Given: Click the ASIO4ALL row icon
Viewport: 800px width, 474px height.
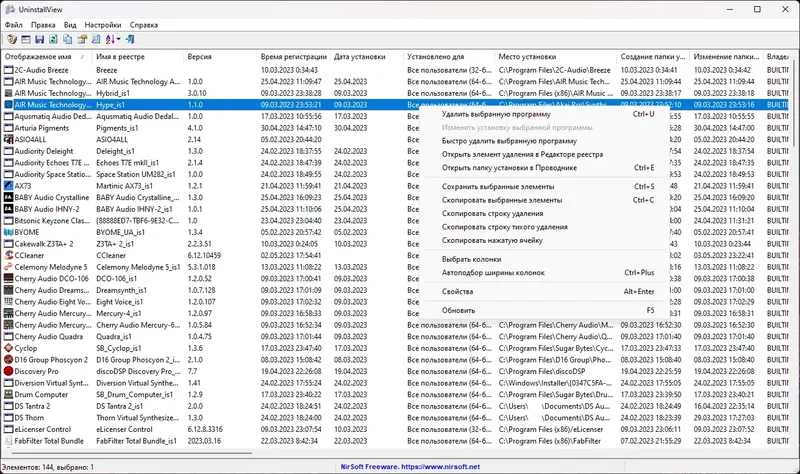Looking at the screenshot, I should (8, 139).
